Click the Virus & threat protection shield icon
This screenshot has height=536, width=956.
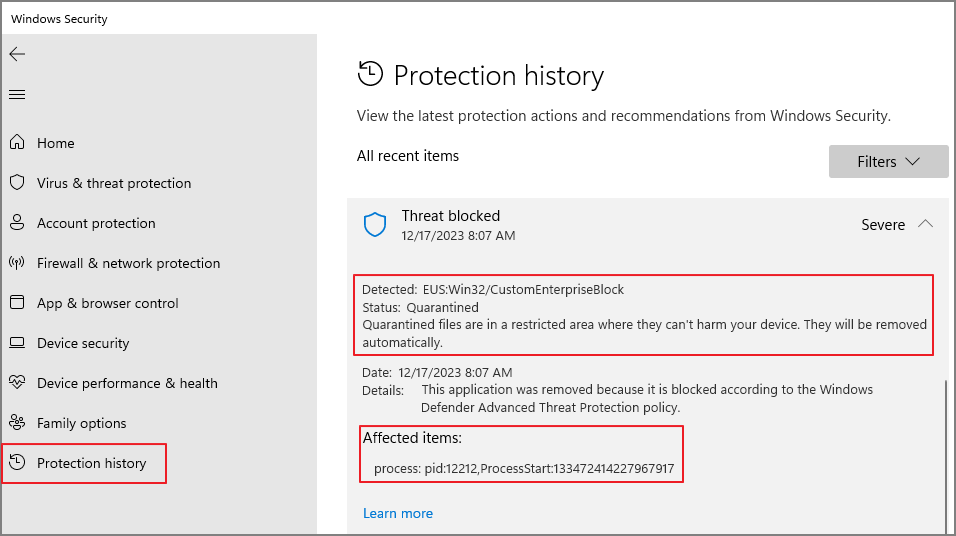[17, 183]
